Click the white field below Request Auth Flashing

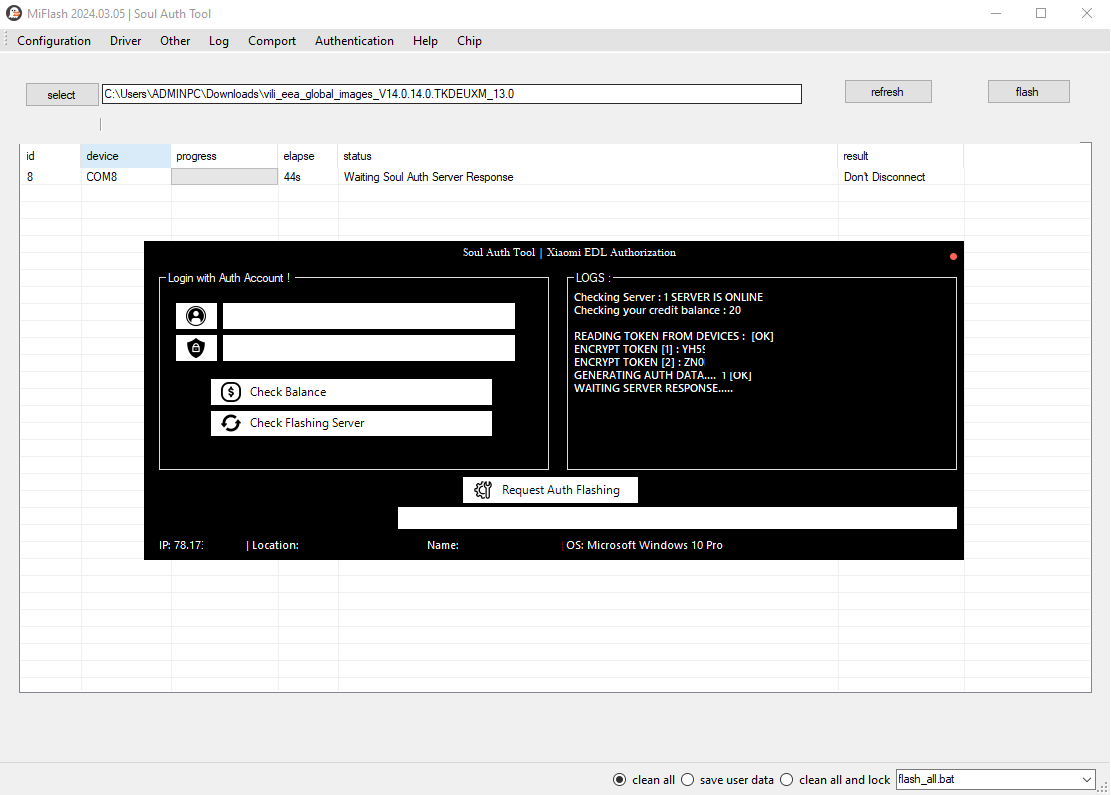coord(677,517)
